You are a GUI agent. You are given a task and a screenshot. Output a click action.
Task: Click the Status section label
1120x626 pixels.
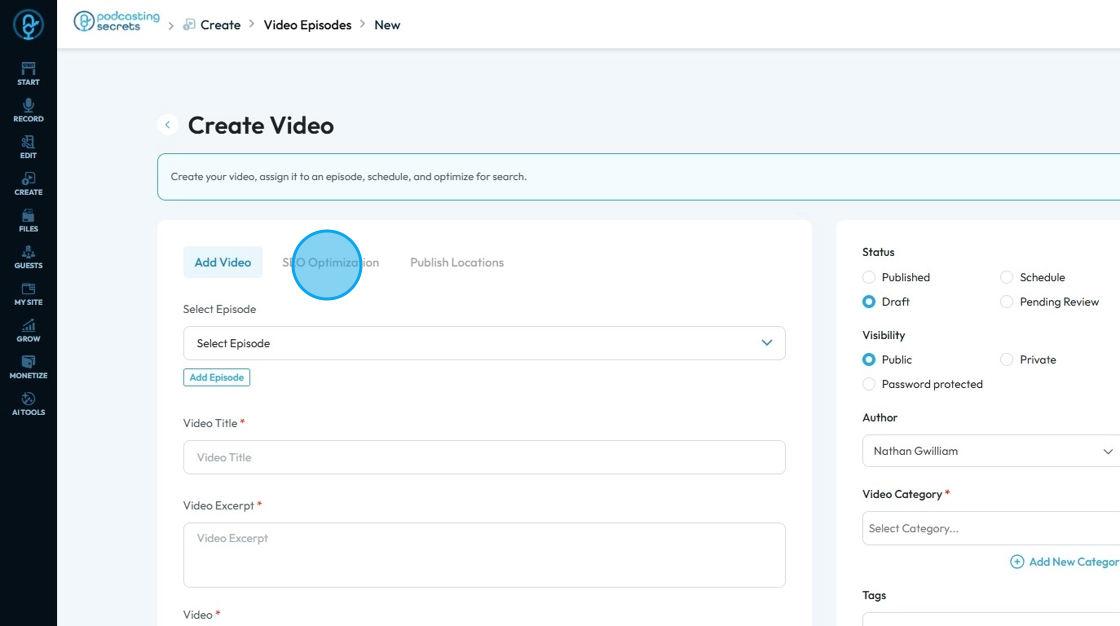[878, 252]
